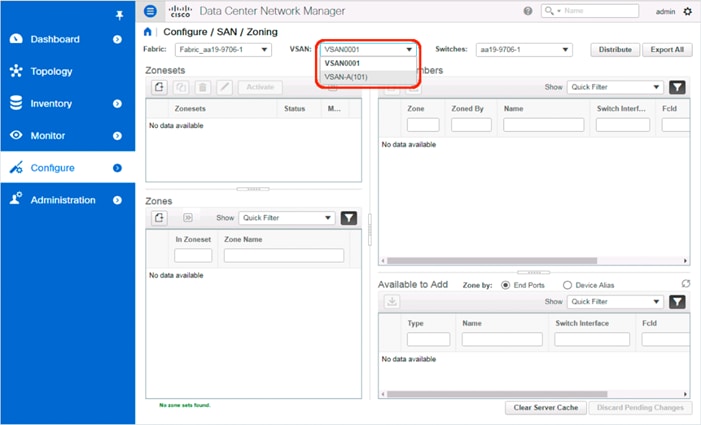The width and height of the screenshot is (701, 425).
Task: Apply Available to Add filter funnel icon
Action: (677, 302)
